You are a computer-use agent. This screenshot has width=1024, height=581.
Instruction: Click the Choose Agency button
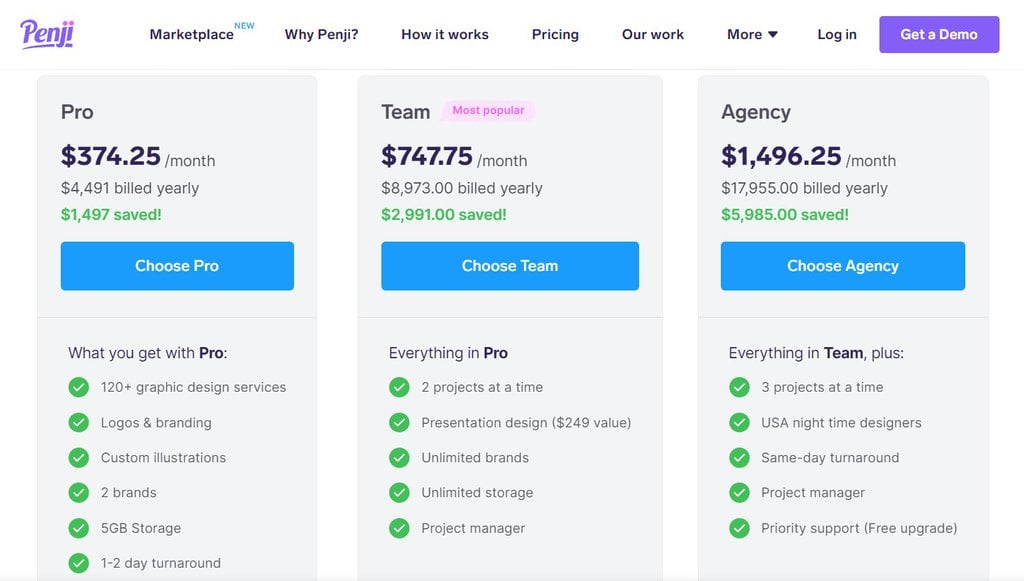pos(843,266)
